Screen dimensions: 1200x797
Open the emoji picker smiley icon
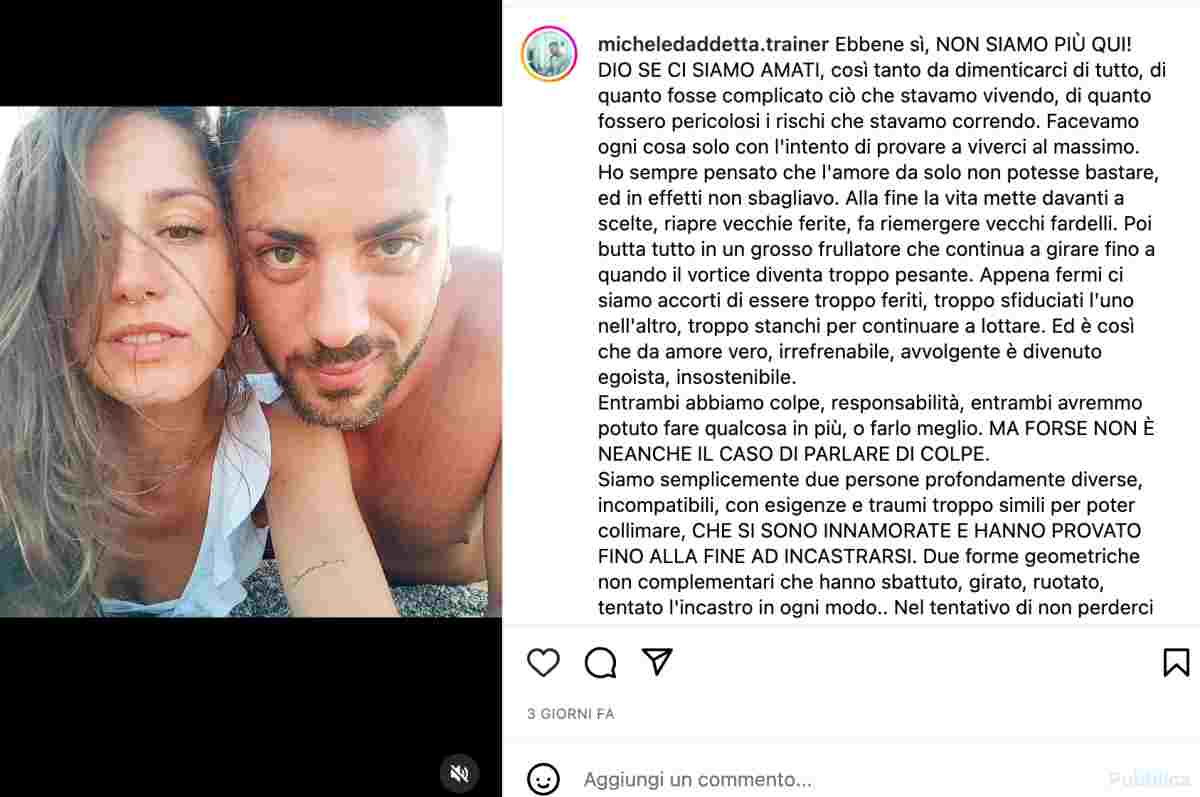tap(543, 779)
